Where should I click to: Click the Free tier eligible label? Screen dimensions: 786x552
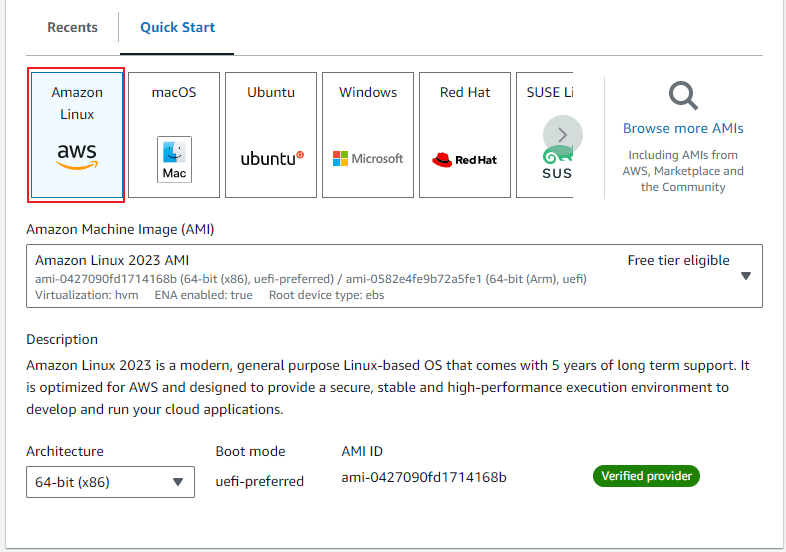point(678,260)
